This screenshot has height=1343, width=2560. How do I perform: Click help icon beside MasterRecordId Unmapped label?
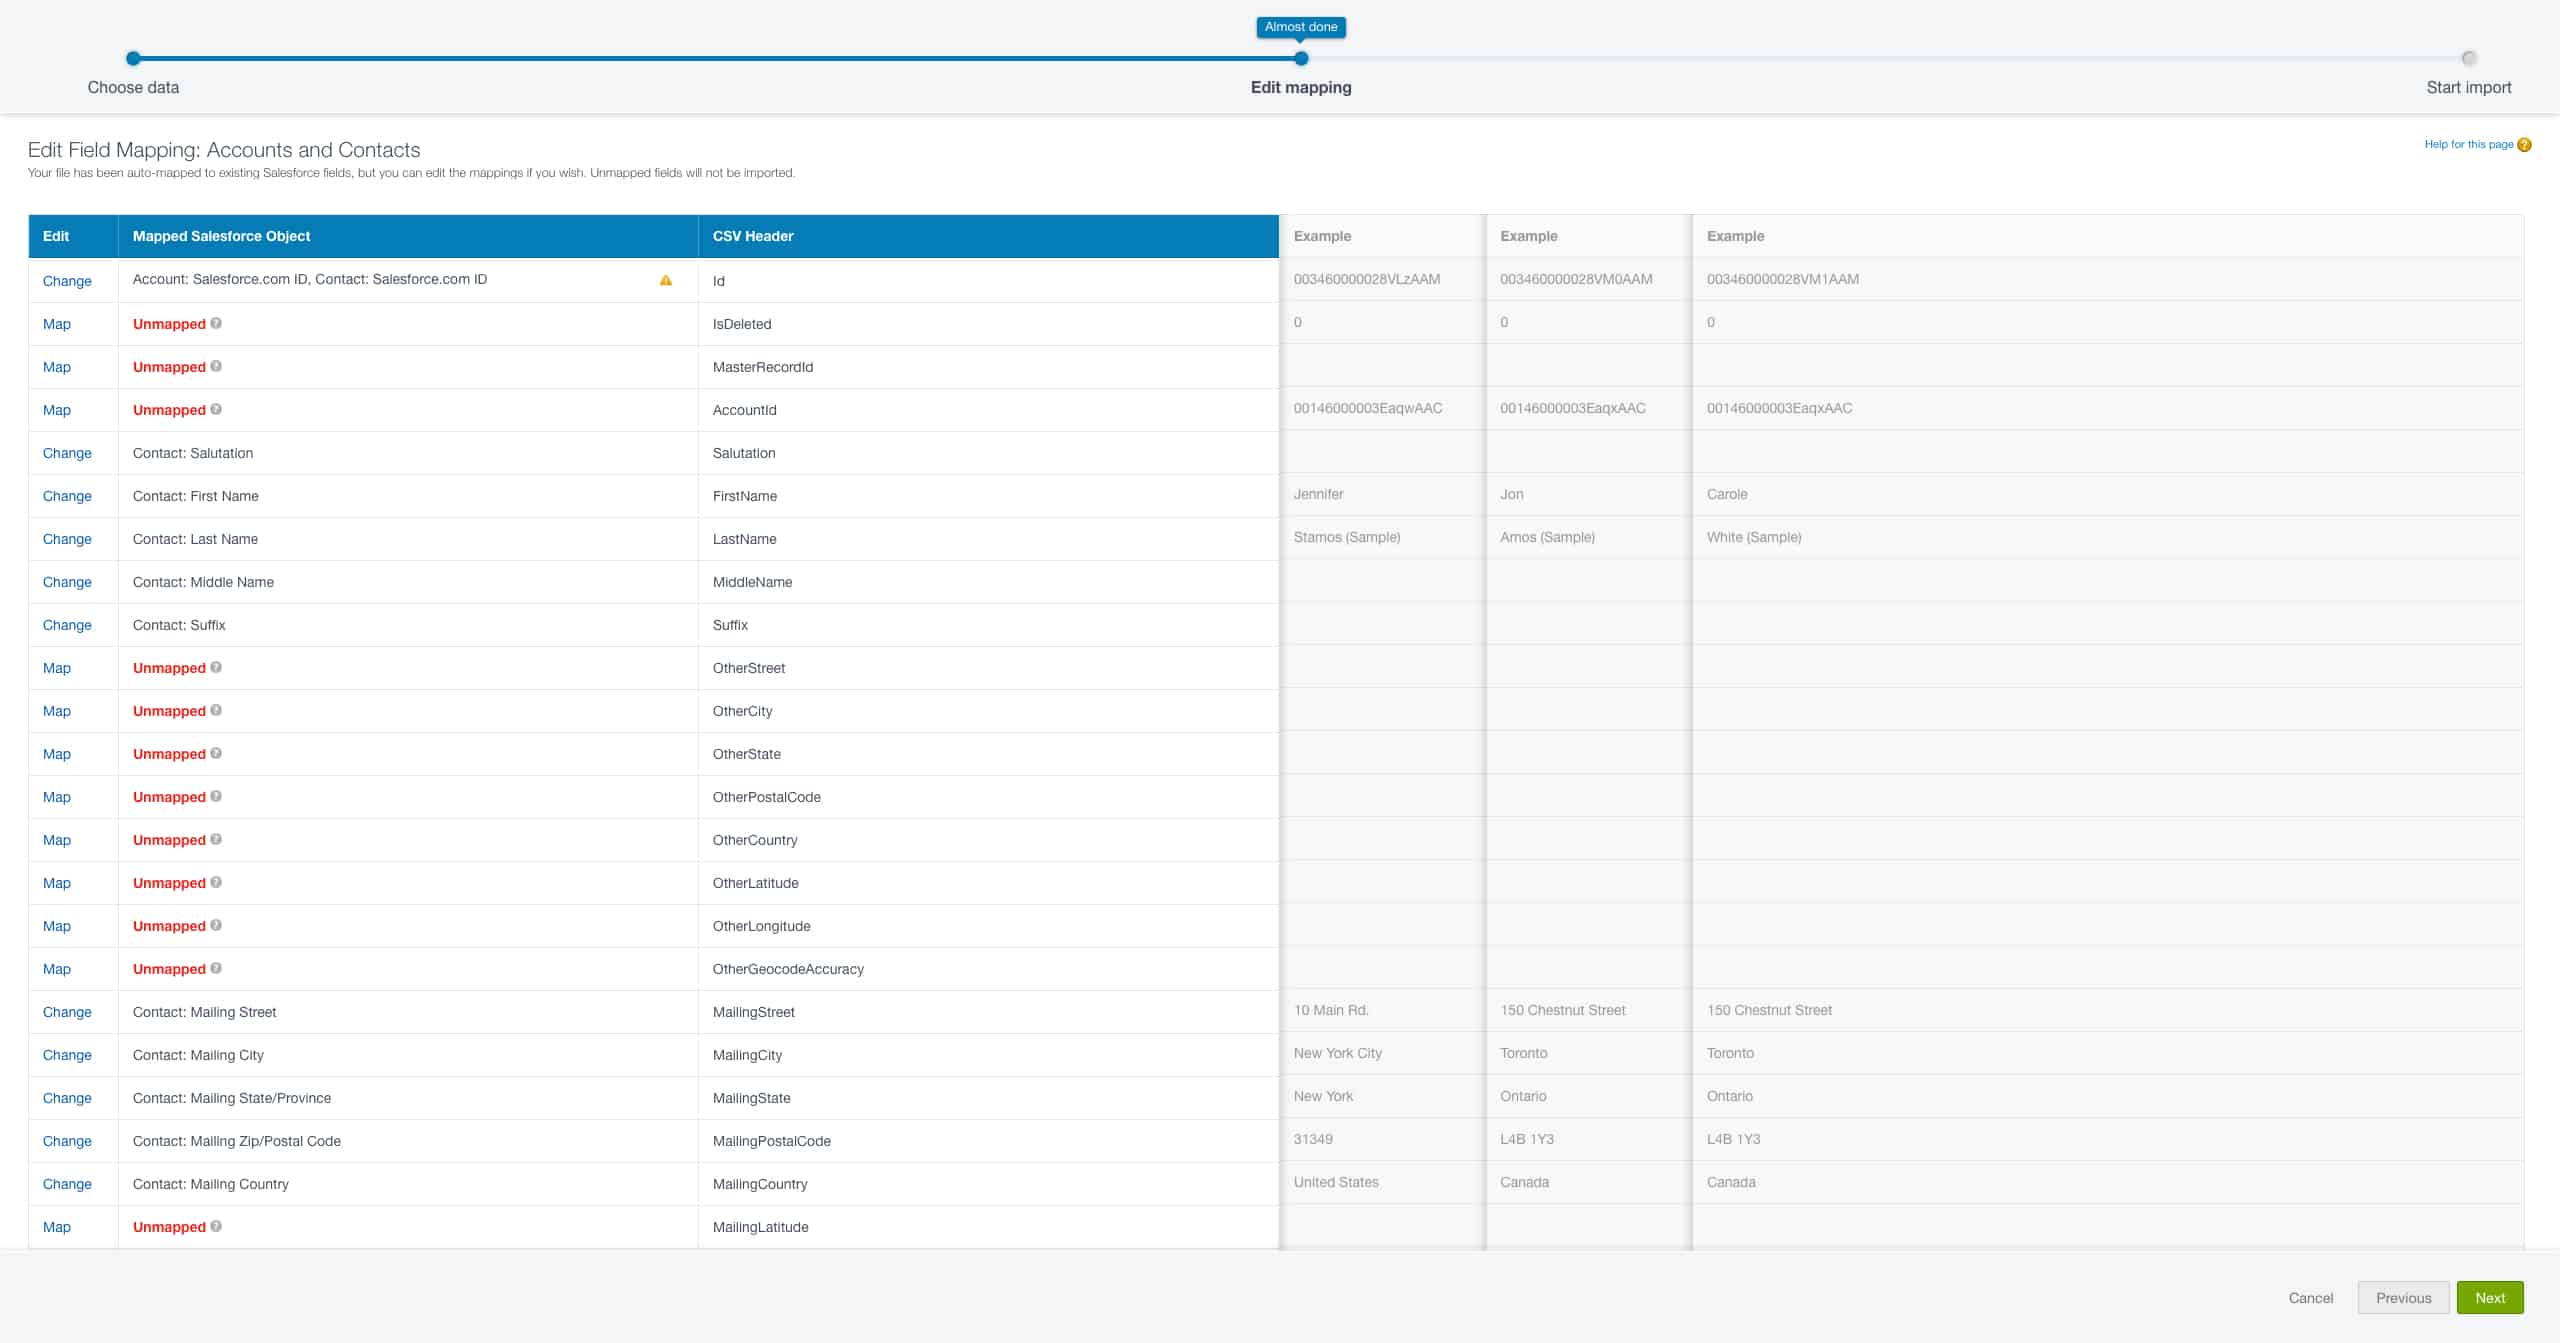pyautogui.click(x=216, y=366)
